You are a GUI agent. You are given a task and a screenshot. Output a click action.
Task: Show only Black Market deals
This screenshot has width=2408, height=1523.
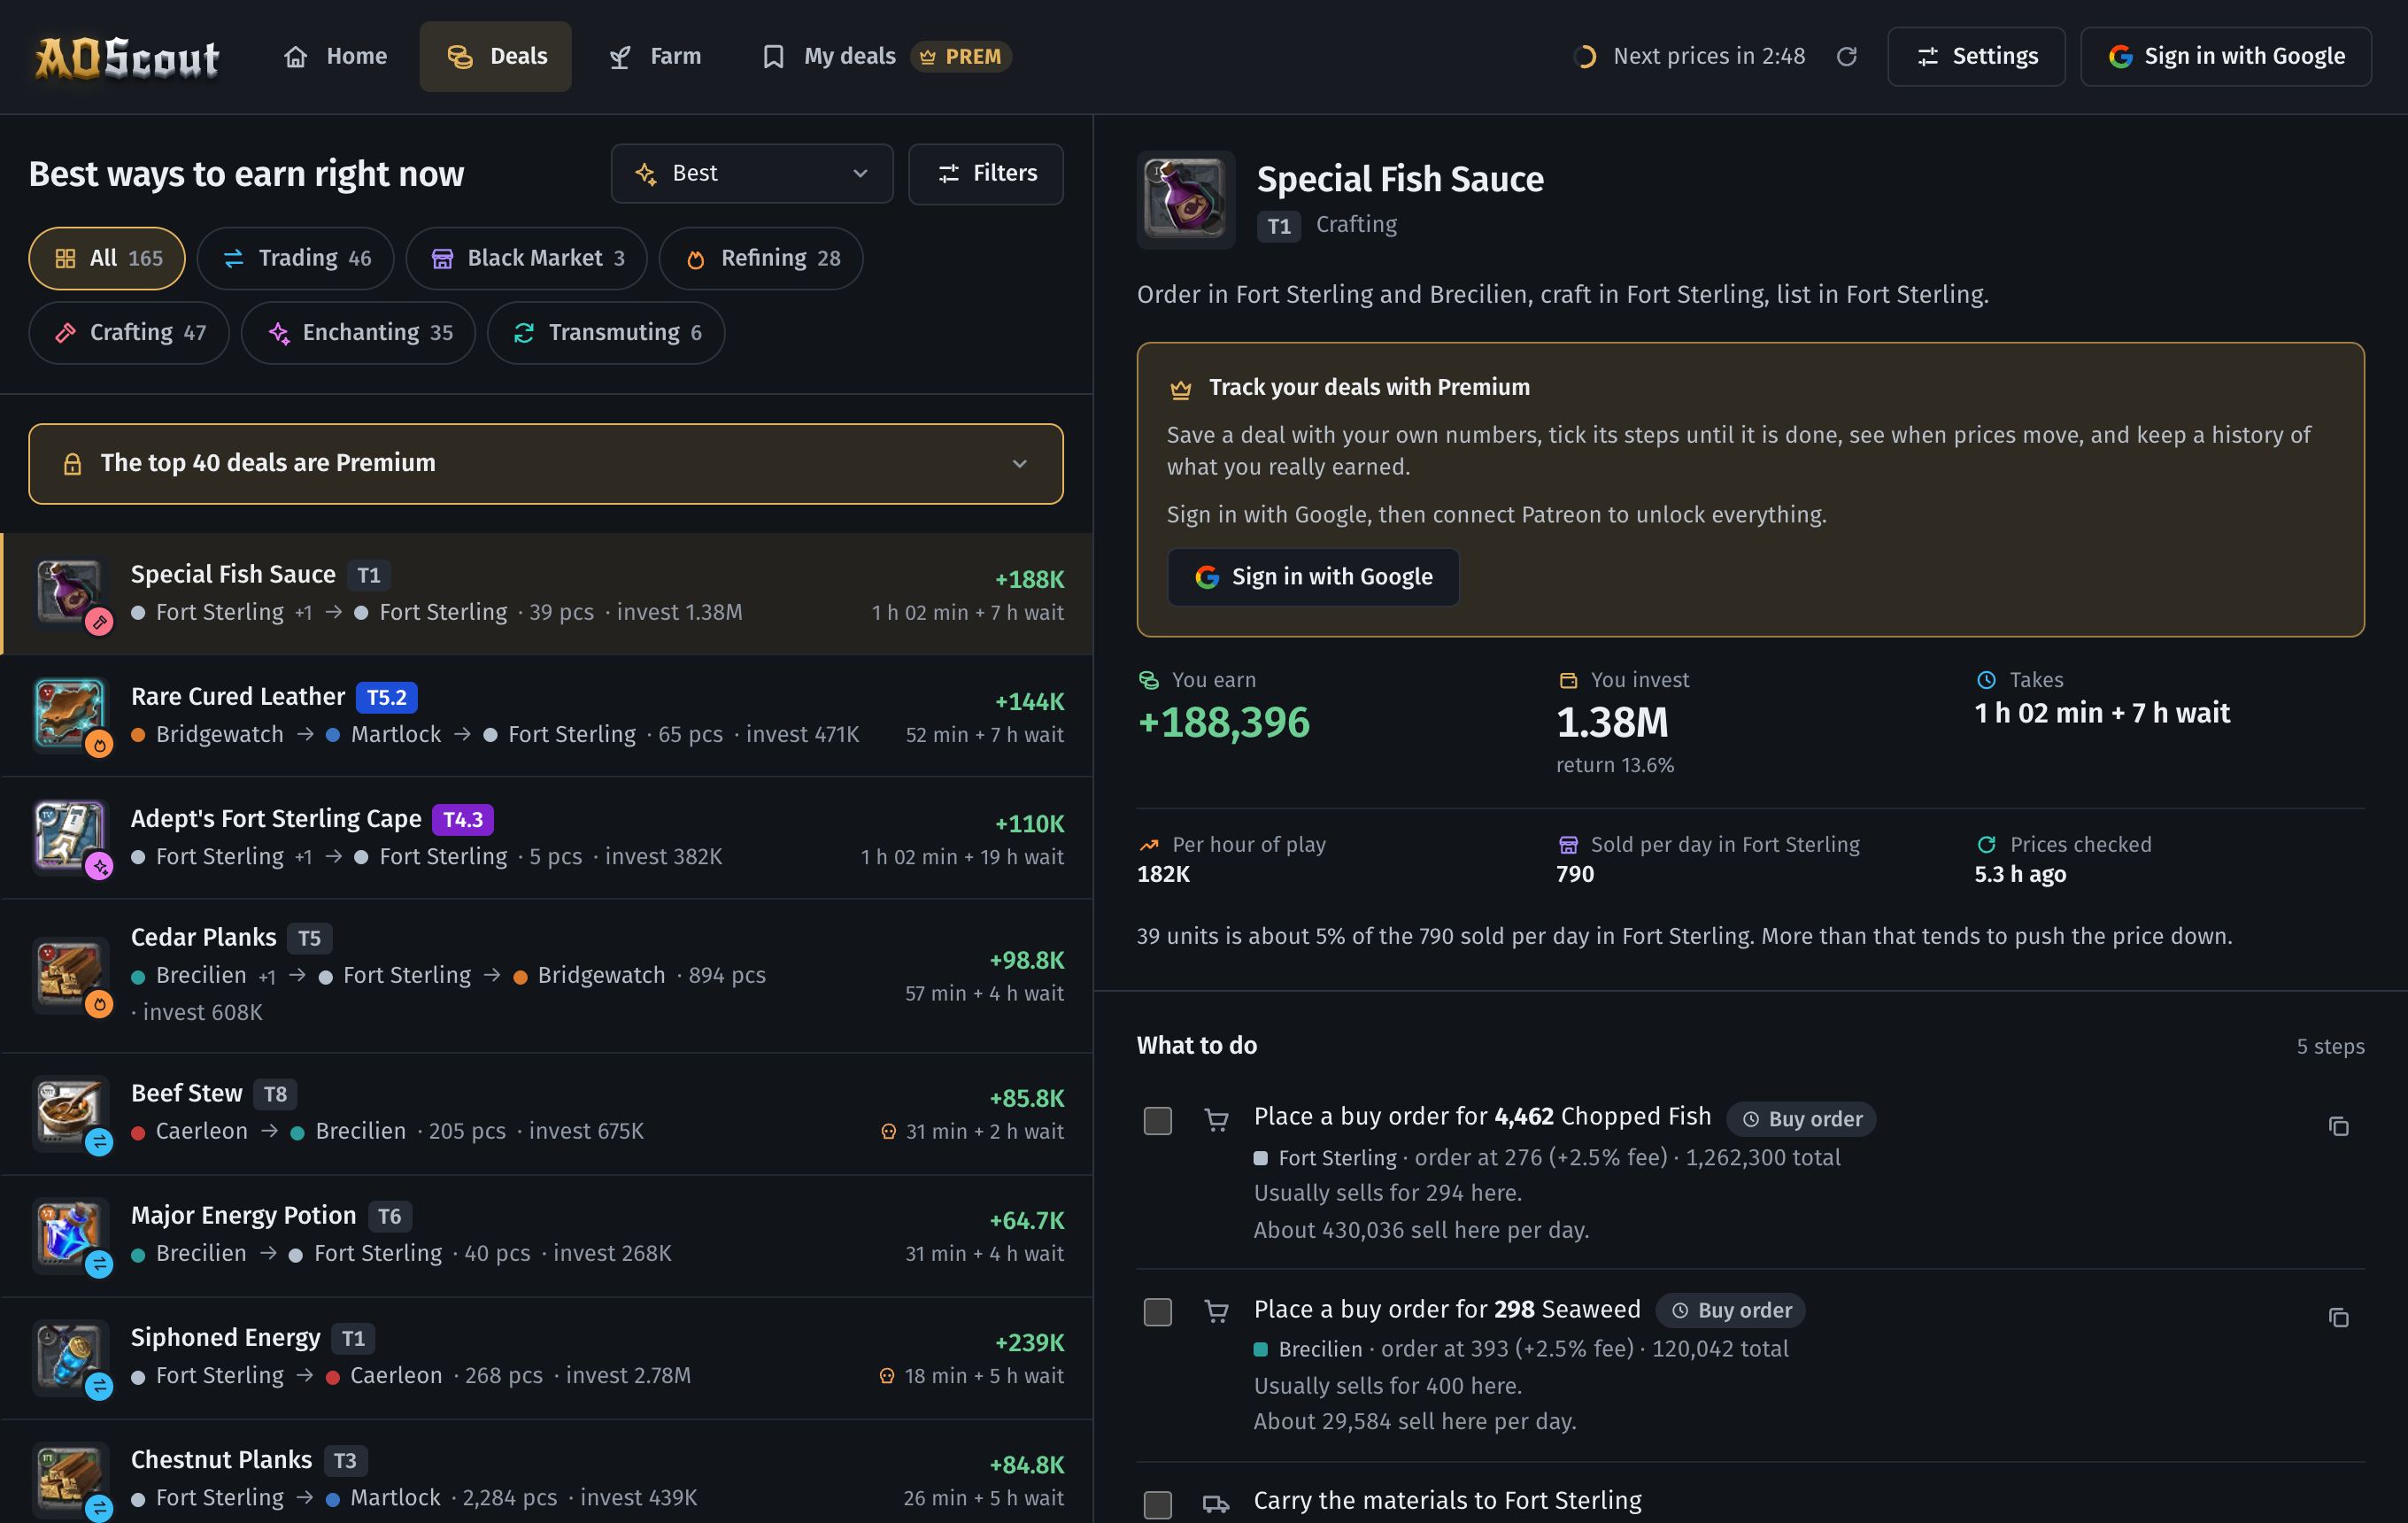coord(526,259)
